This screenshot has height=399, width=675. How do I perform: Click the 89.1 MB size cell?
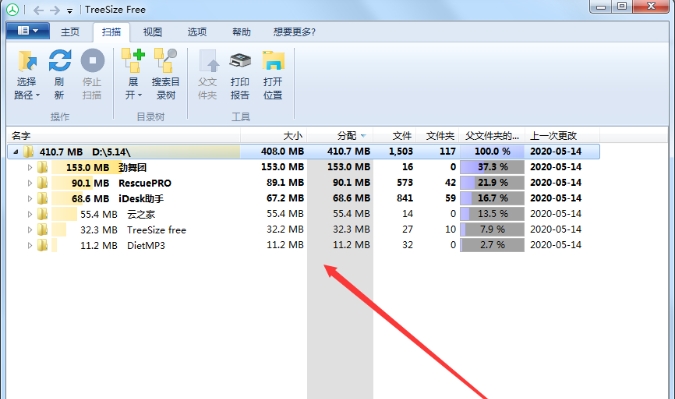(x=285, y=183)
